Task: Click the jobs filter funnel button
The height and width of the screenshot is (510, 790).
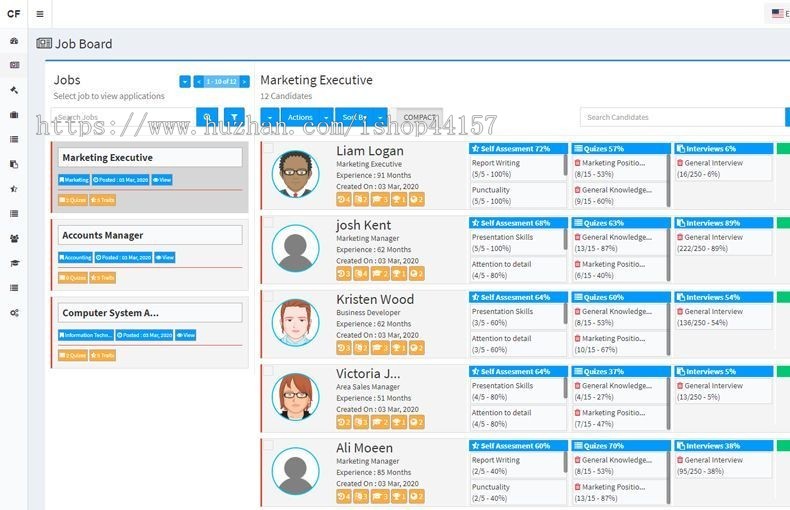Action: click(234, 117)
